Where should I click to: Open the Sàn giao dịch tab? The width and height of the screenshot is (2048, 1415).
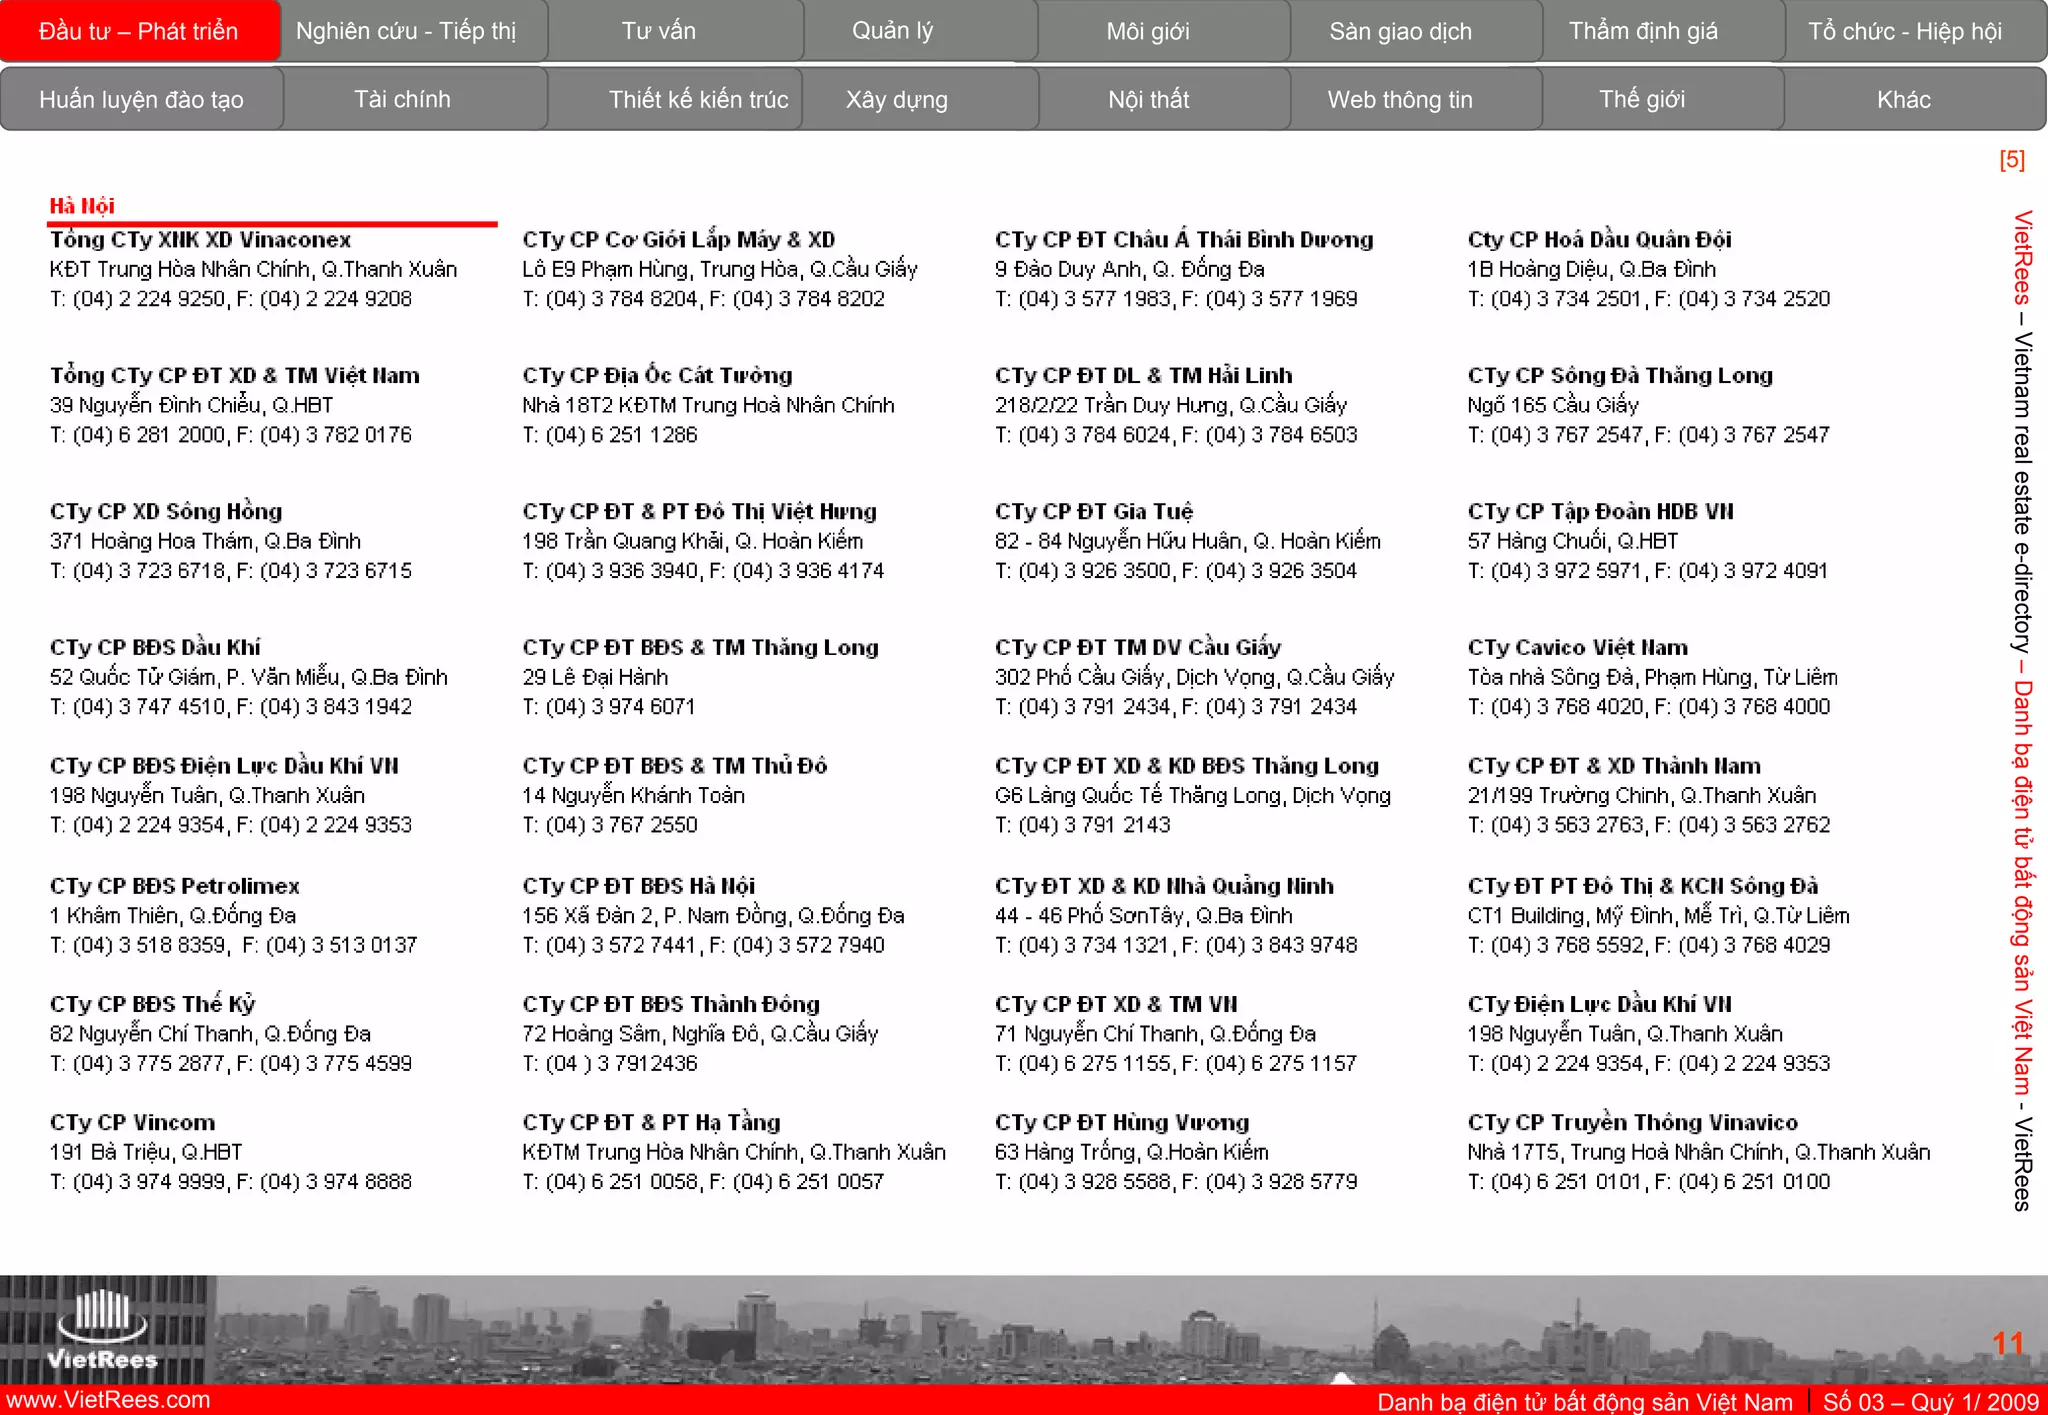(x=1415, y=31)
